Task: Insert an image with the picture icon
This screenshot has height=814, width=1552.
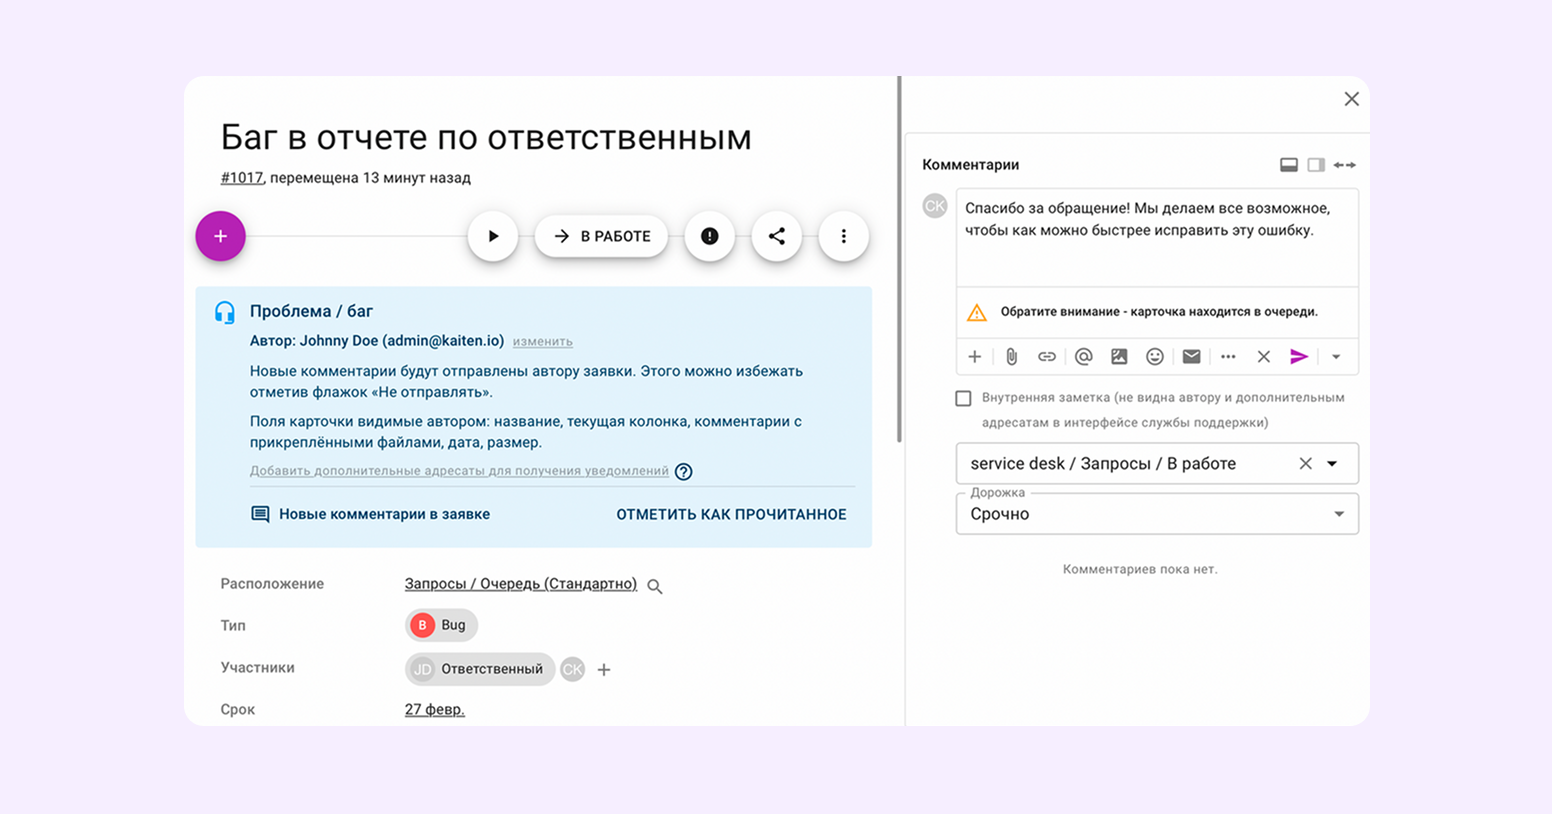Action: (1119, 357)
